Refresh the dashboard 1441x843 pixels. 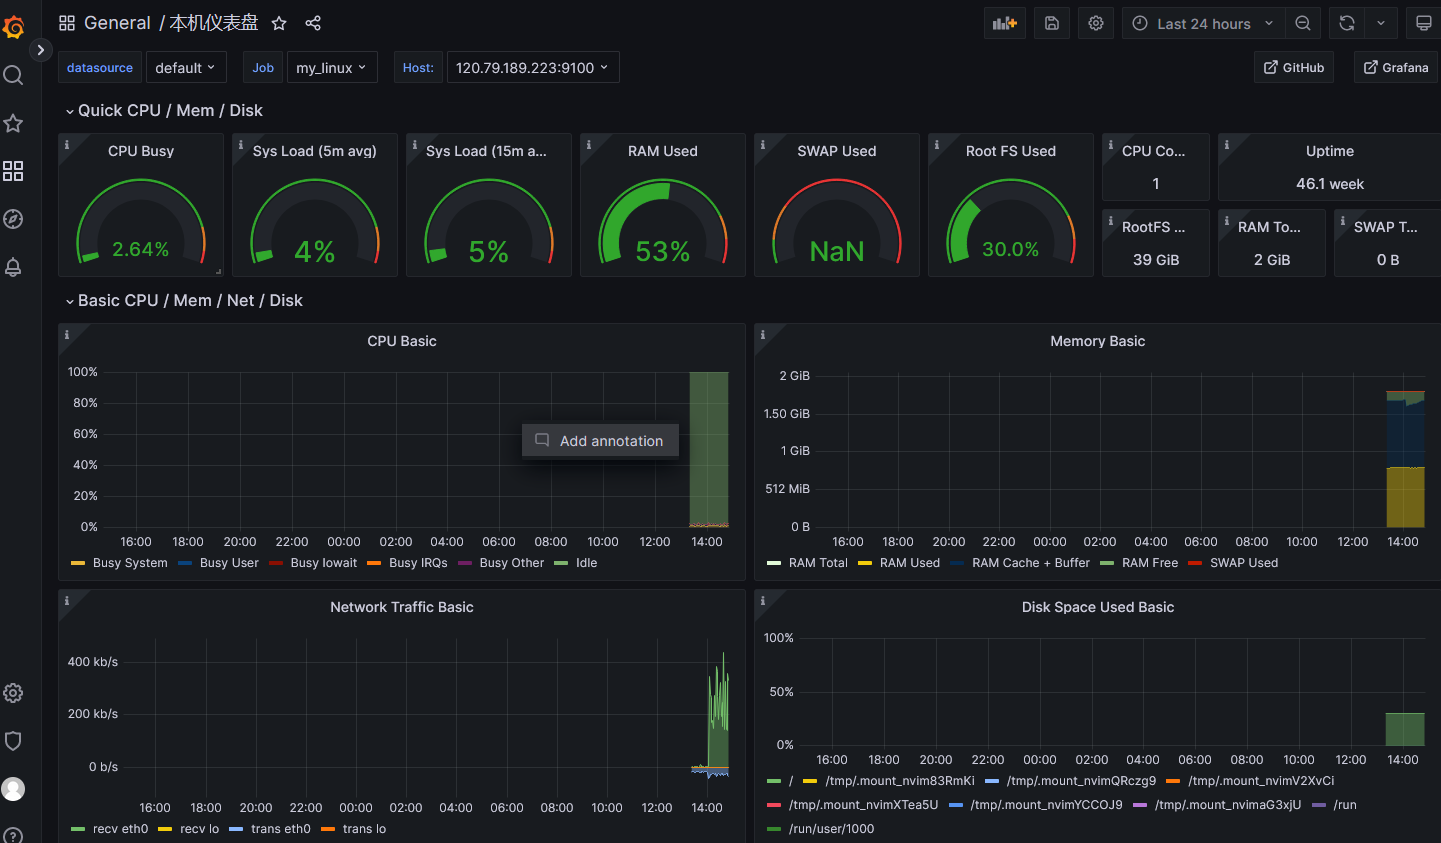(x=1347, y=23)
